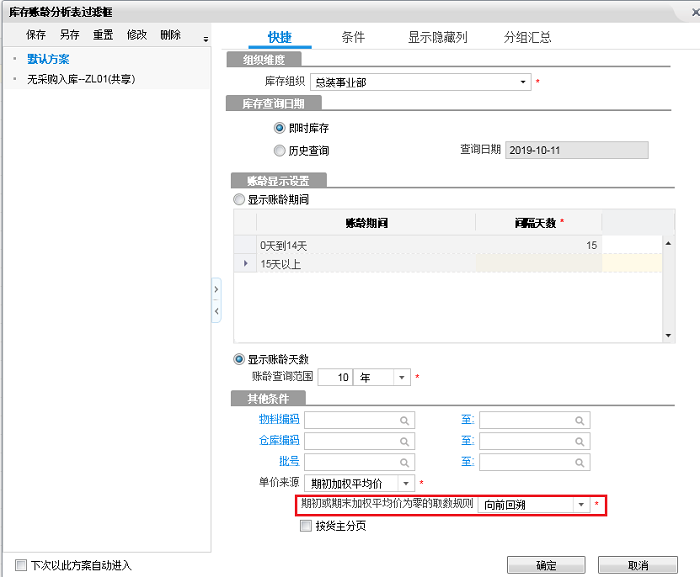Click the 确定 button
The width and height of the screenshot is (700, 577).
pos(546,565)
